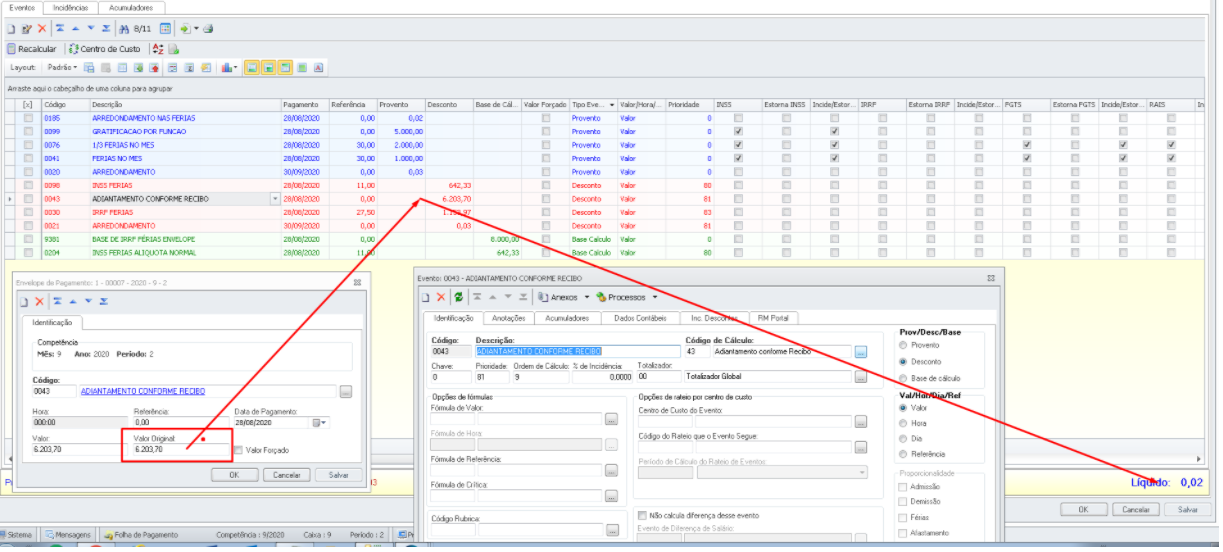Tick row checkbox for GRATIFICACAO POR FUNCAO
Screen dimensions: 1223x552
(x=28, y=131)
